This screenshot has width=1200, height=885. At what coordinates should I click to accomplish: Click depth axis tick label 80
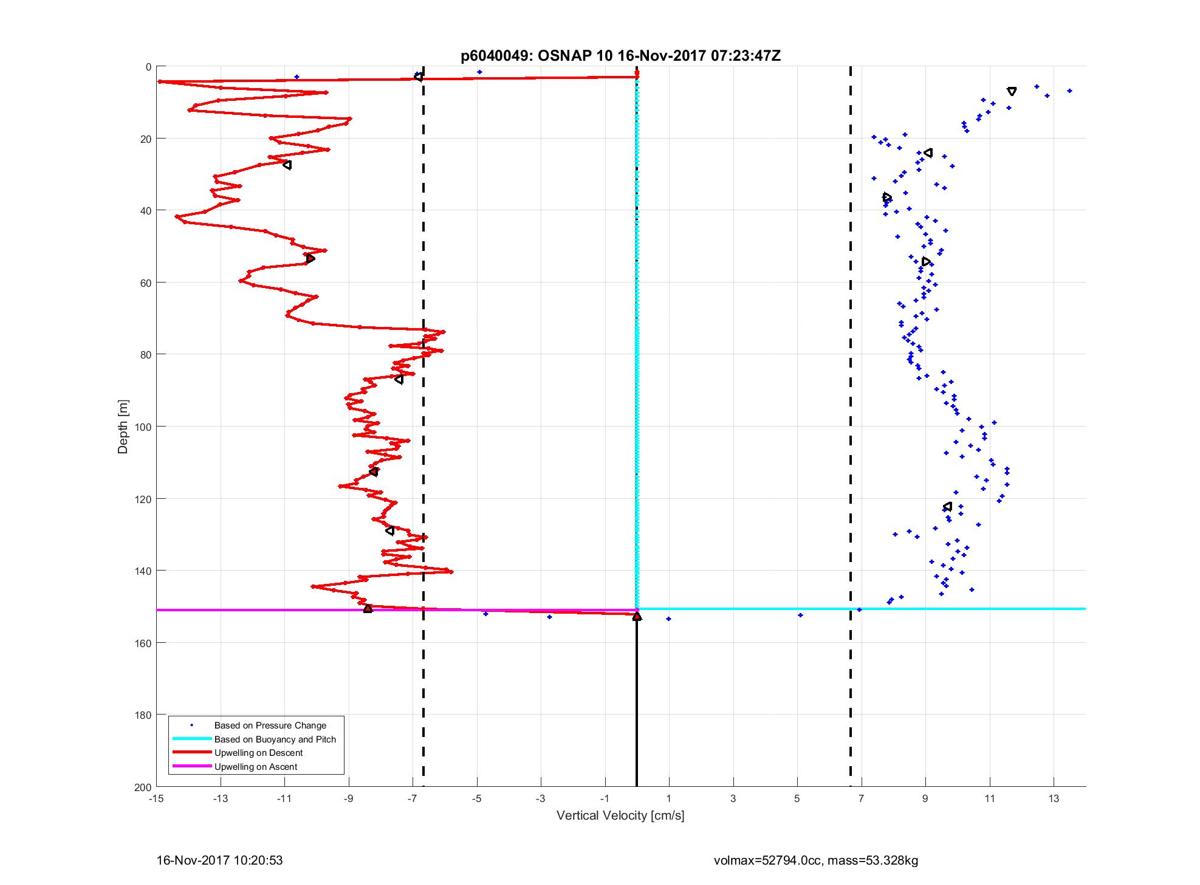pos(145,355)
